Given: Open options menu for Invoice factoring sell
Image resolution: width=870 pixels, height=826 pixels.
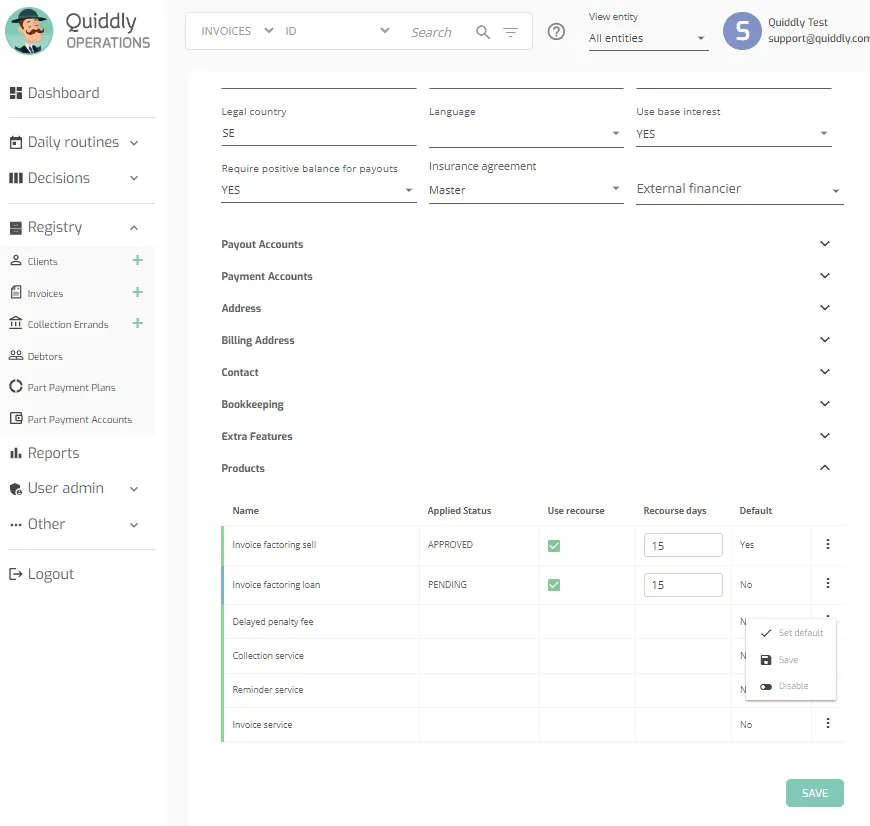Looking at the screenshot, I should (x=827, y=544).
